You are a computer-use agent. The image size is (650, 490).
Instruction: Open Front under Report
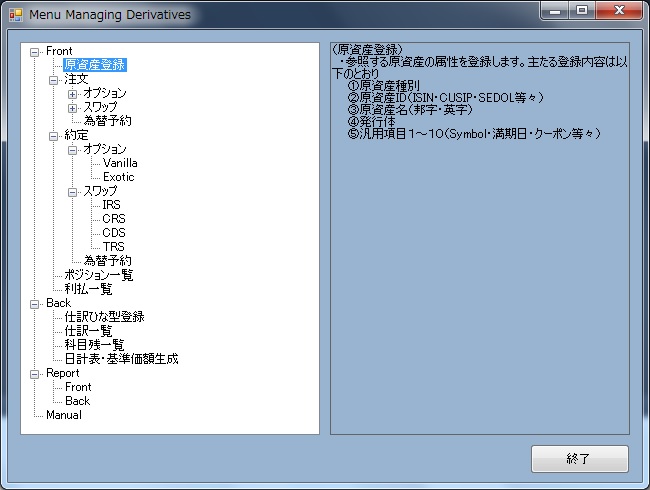coord(78,387)
